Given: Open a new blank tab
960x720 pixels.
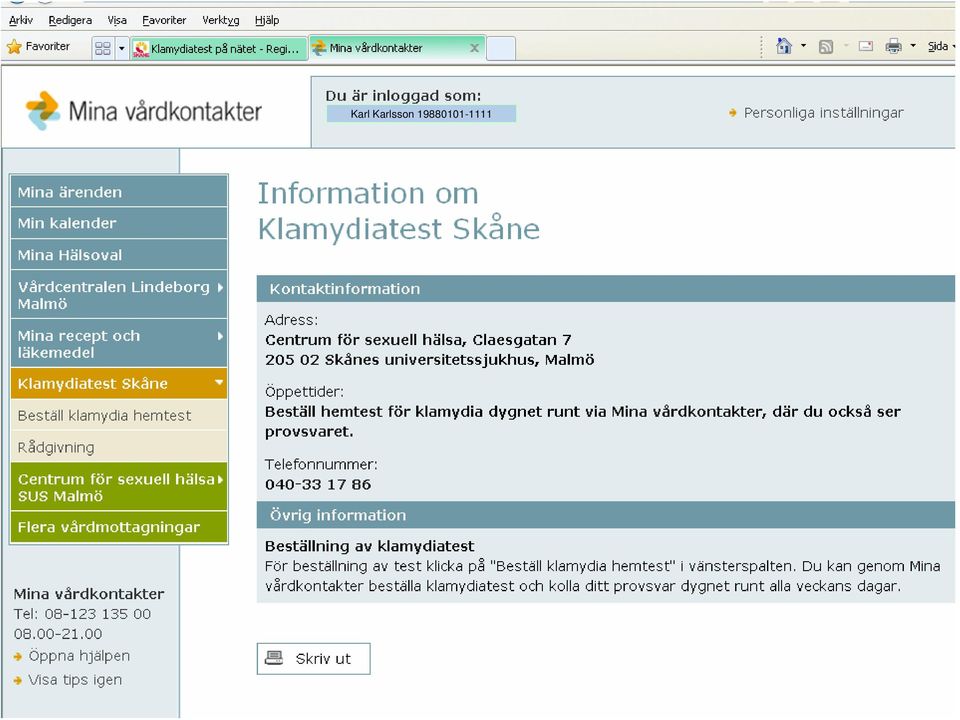Looking at the screenshot, I should pos(501,48).
